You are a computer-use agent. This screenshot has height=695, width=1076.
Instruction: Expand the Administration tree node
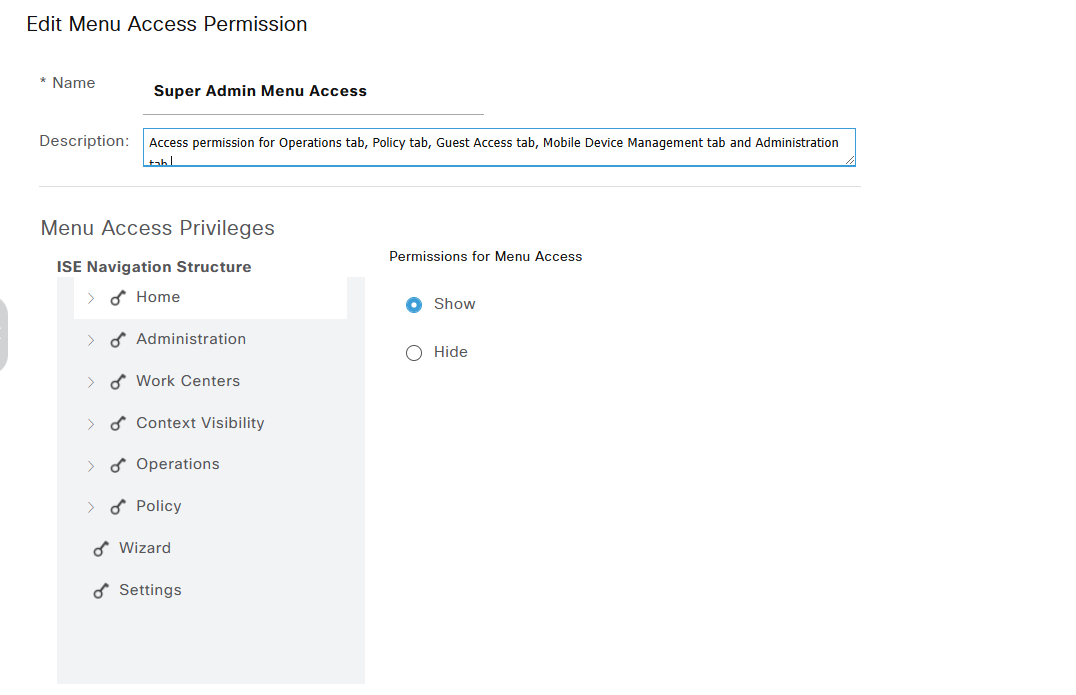click(91, 340)
